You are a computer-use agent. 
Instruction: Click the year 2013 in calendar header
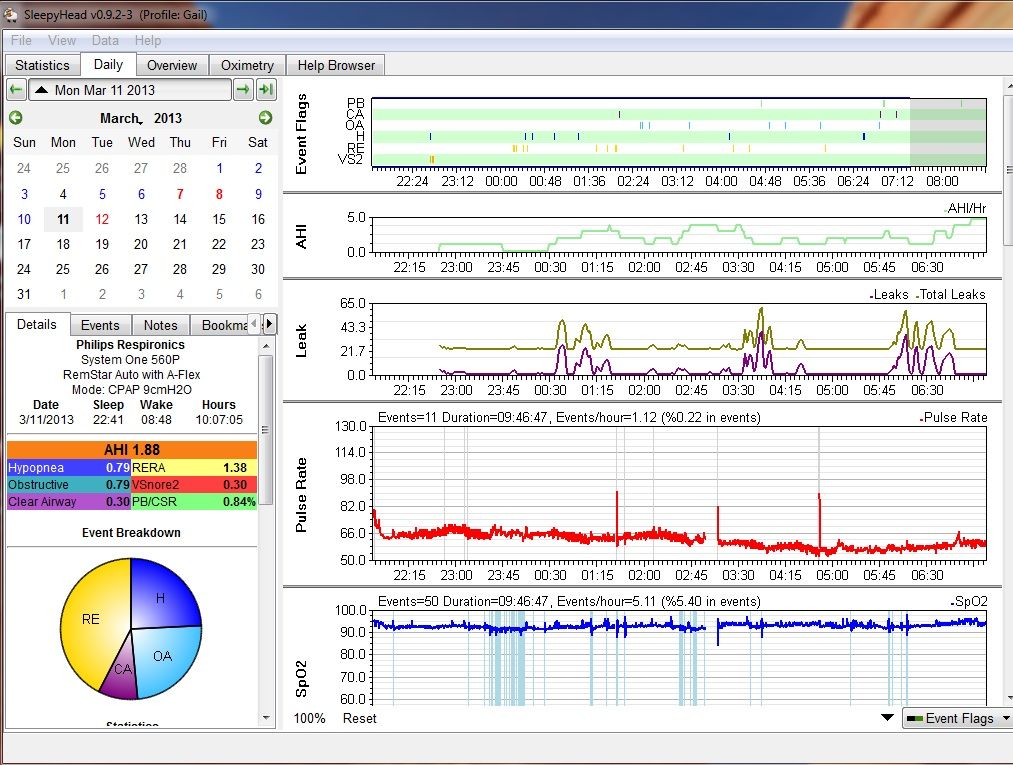pos(168,118)
